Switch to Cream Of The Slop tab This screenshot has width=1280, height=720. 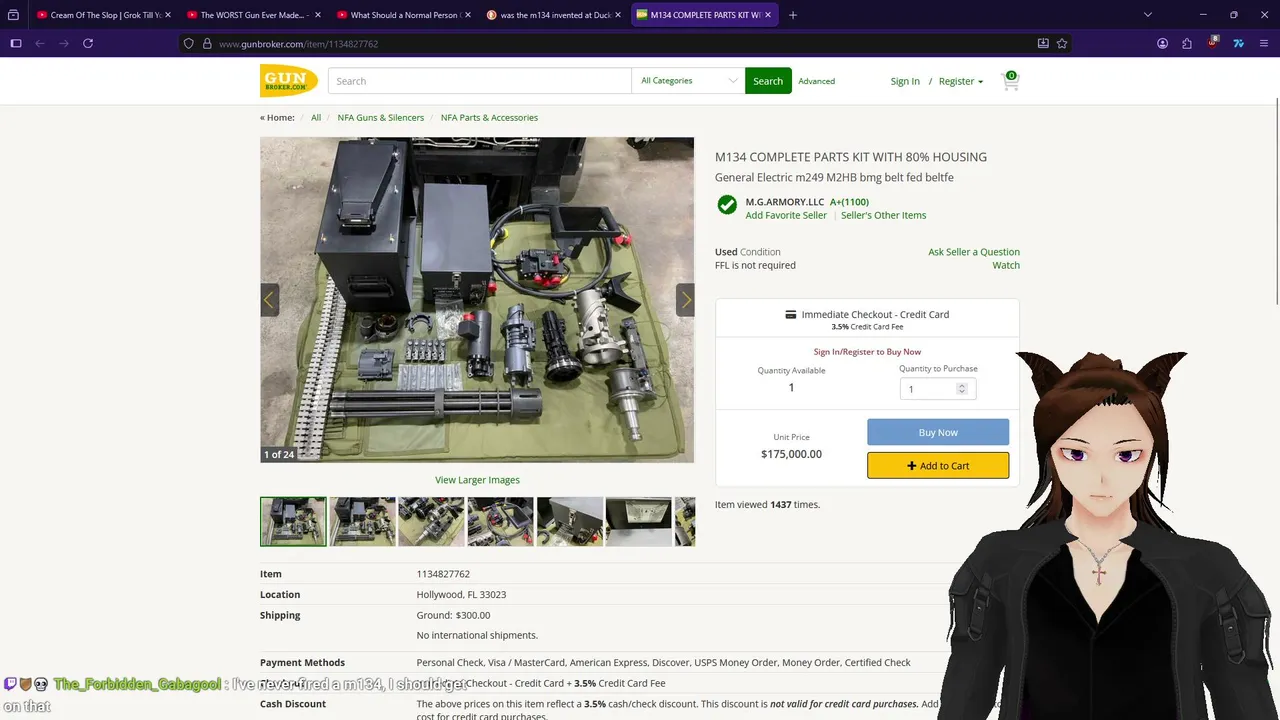[103, 15]
